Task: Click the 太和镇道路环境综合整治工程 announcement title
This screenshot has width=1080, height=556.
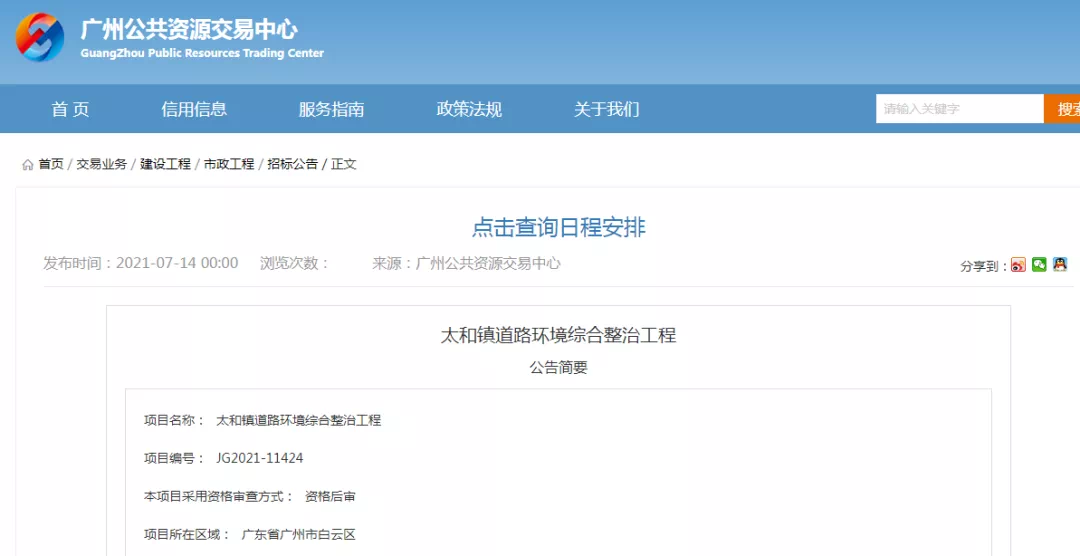Action: pos(558,335)
